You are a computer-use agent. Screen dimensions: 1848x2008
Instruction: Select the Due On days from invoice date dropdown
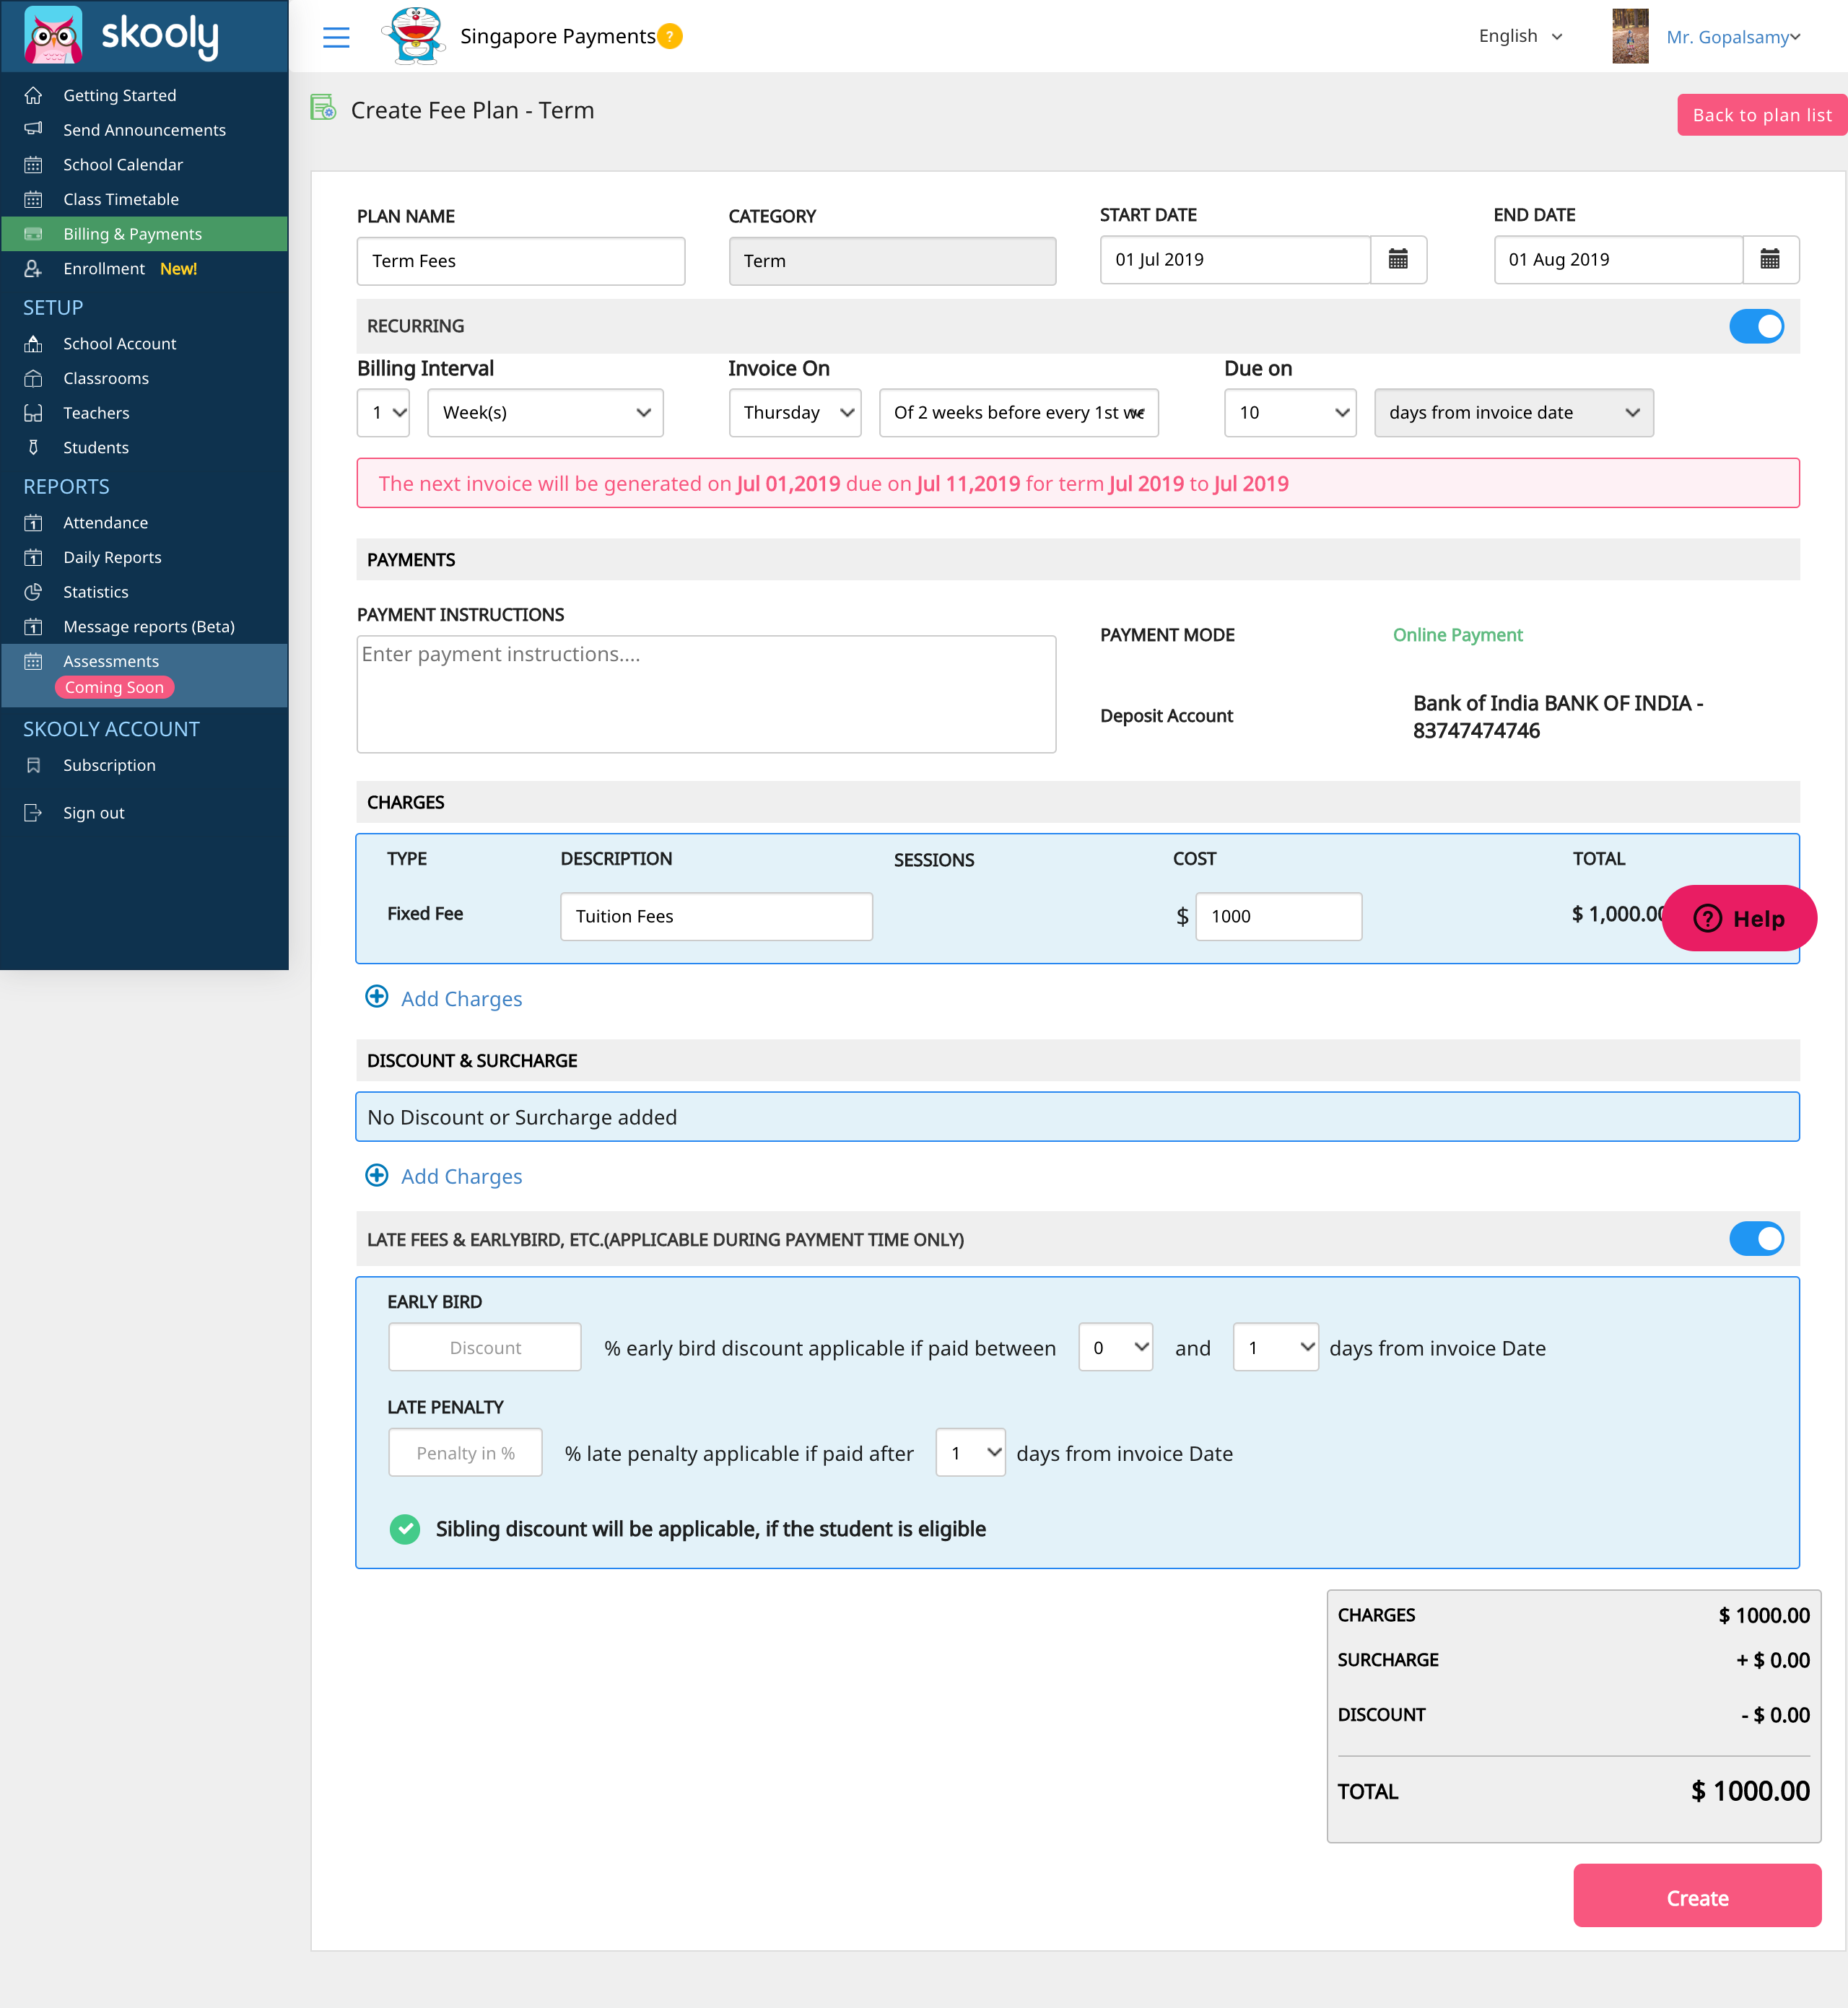(1509, 413)
